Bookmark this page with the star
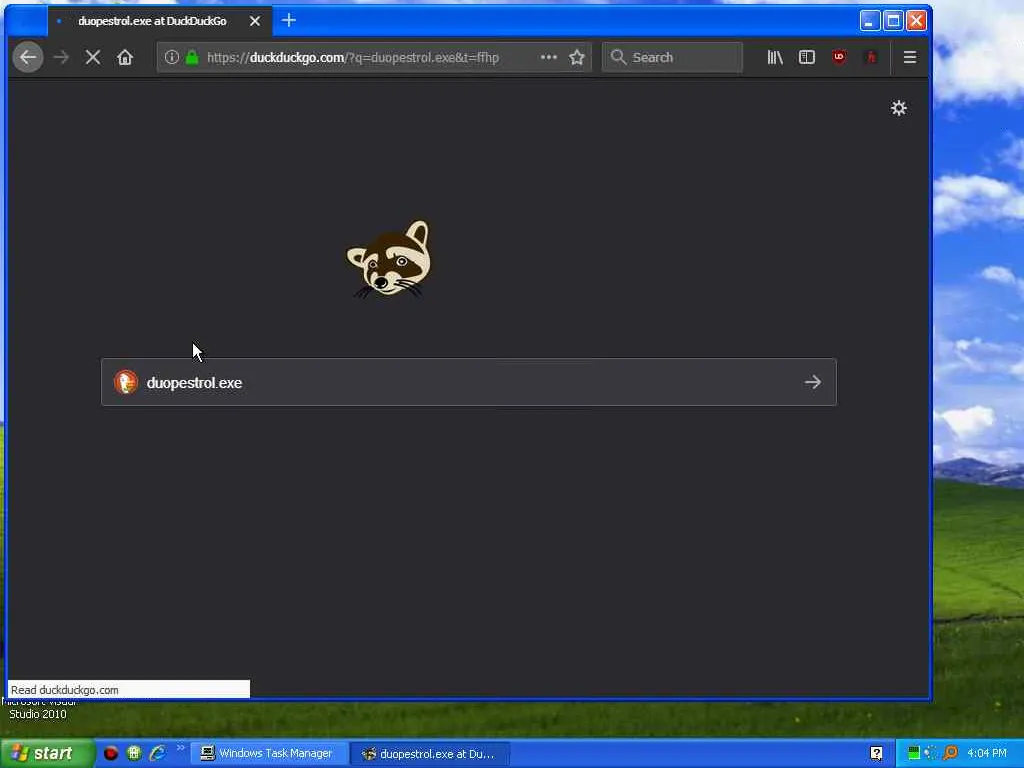 coord(577,57)
